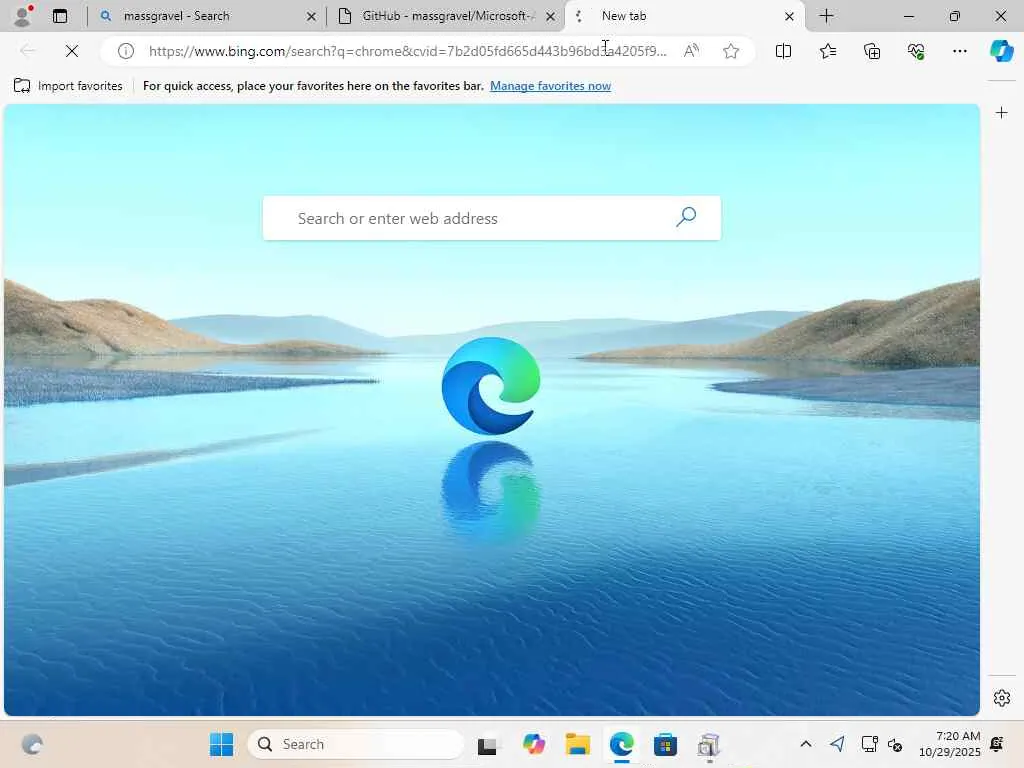This screenshot has height=768, width=1024.
Task: Open Browser essentials heart icon
Action: [916, 51]
